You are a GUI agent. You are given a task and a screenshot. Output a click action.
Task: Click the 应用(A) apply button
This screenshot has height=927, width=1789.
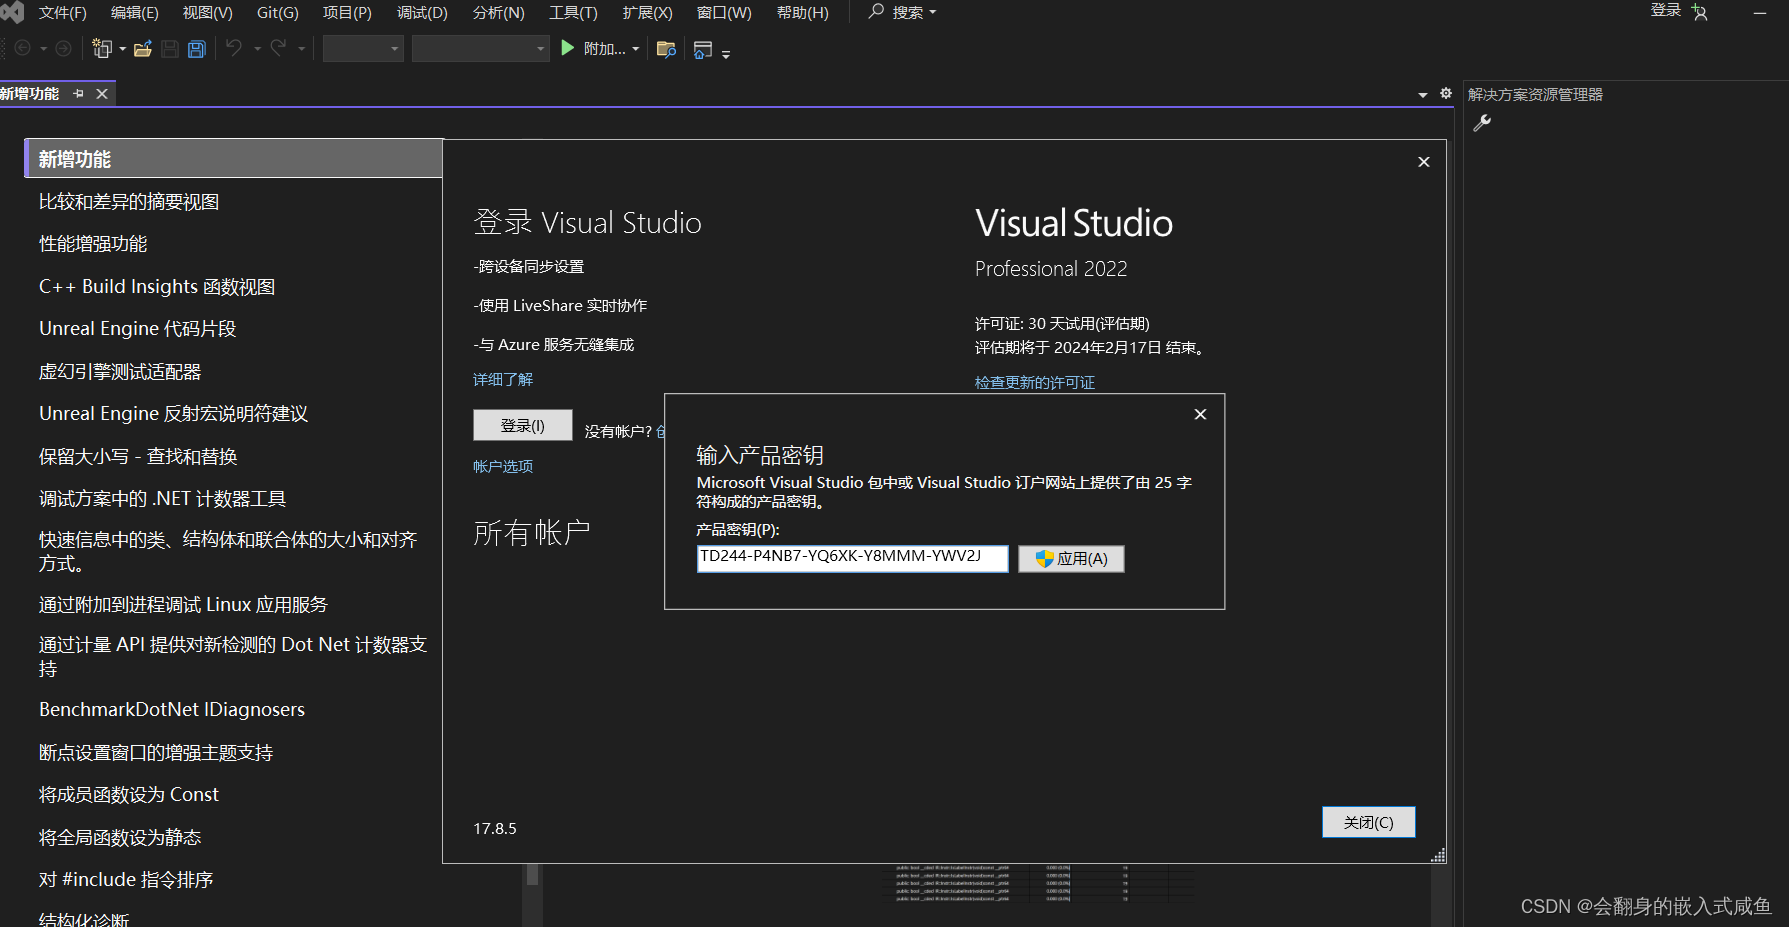coord(1071,559)
